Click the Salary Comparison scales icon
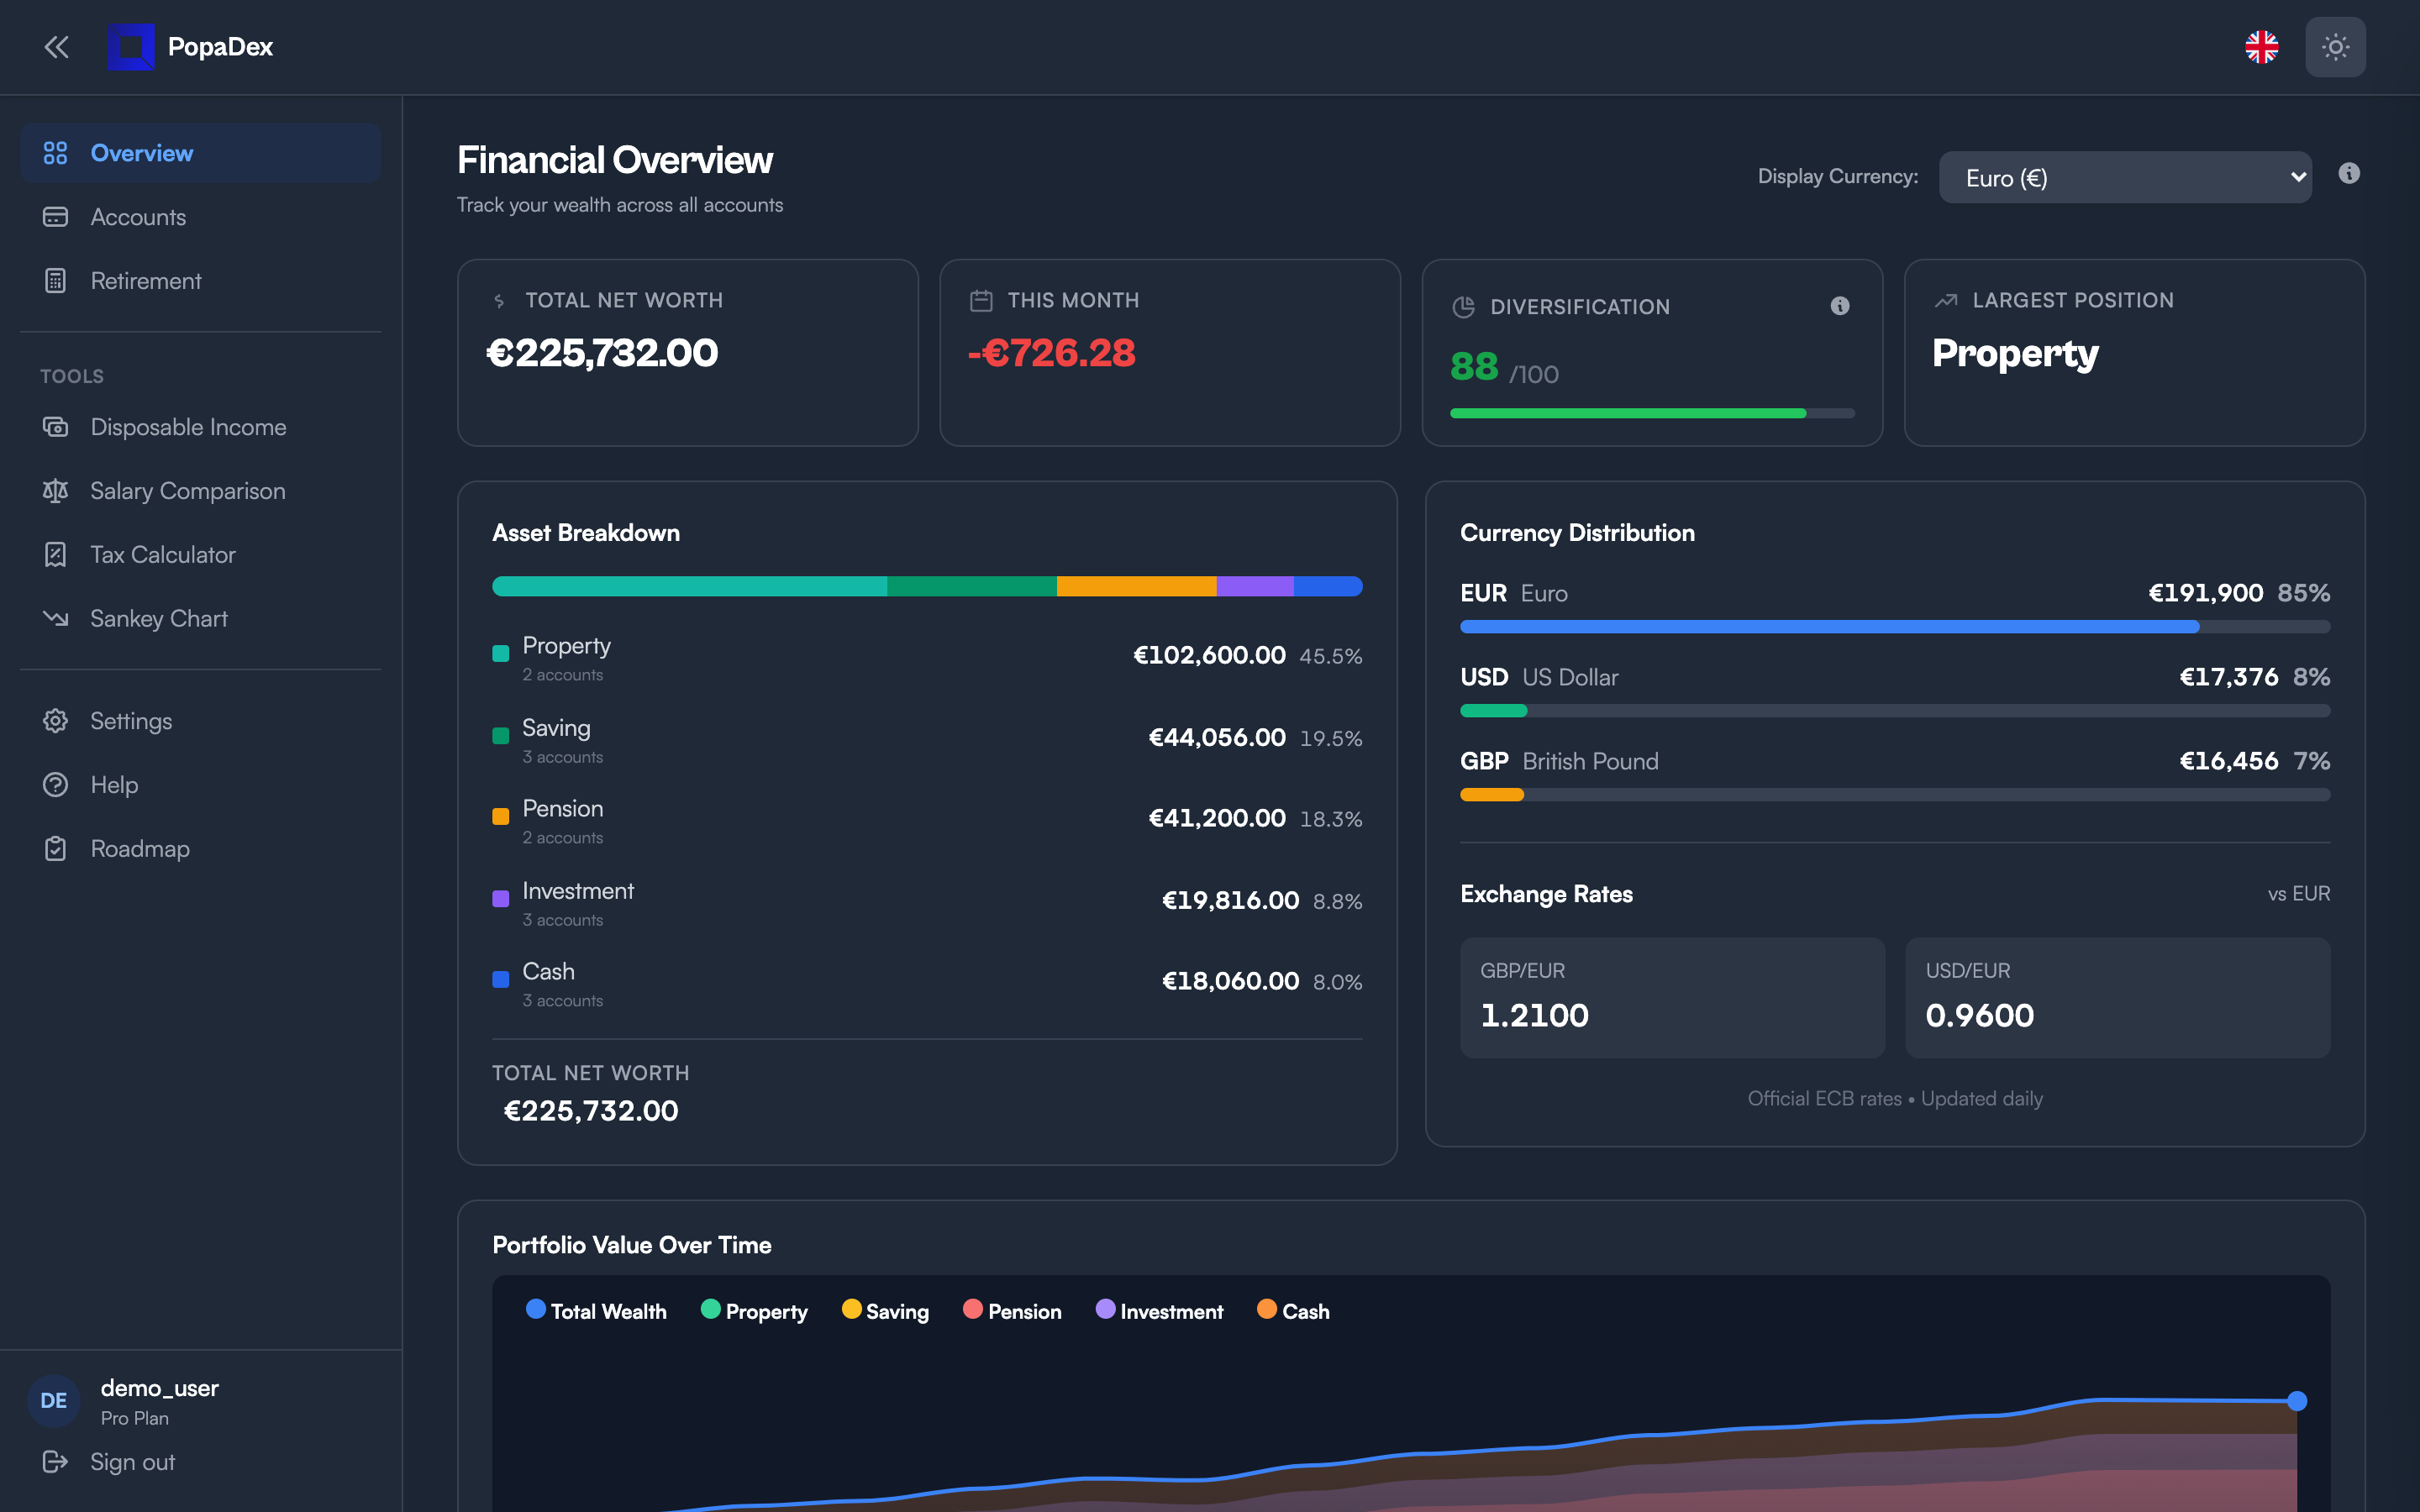Image resolution: width=2420 pixels, height=1512 pixels. [x=55, y=490]
